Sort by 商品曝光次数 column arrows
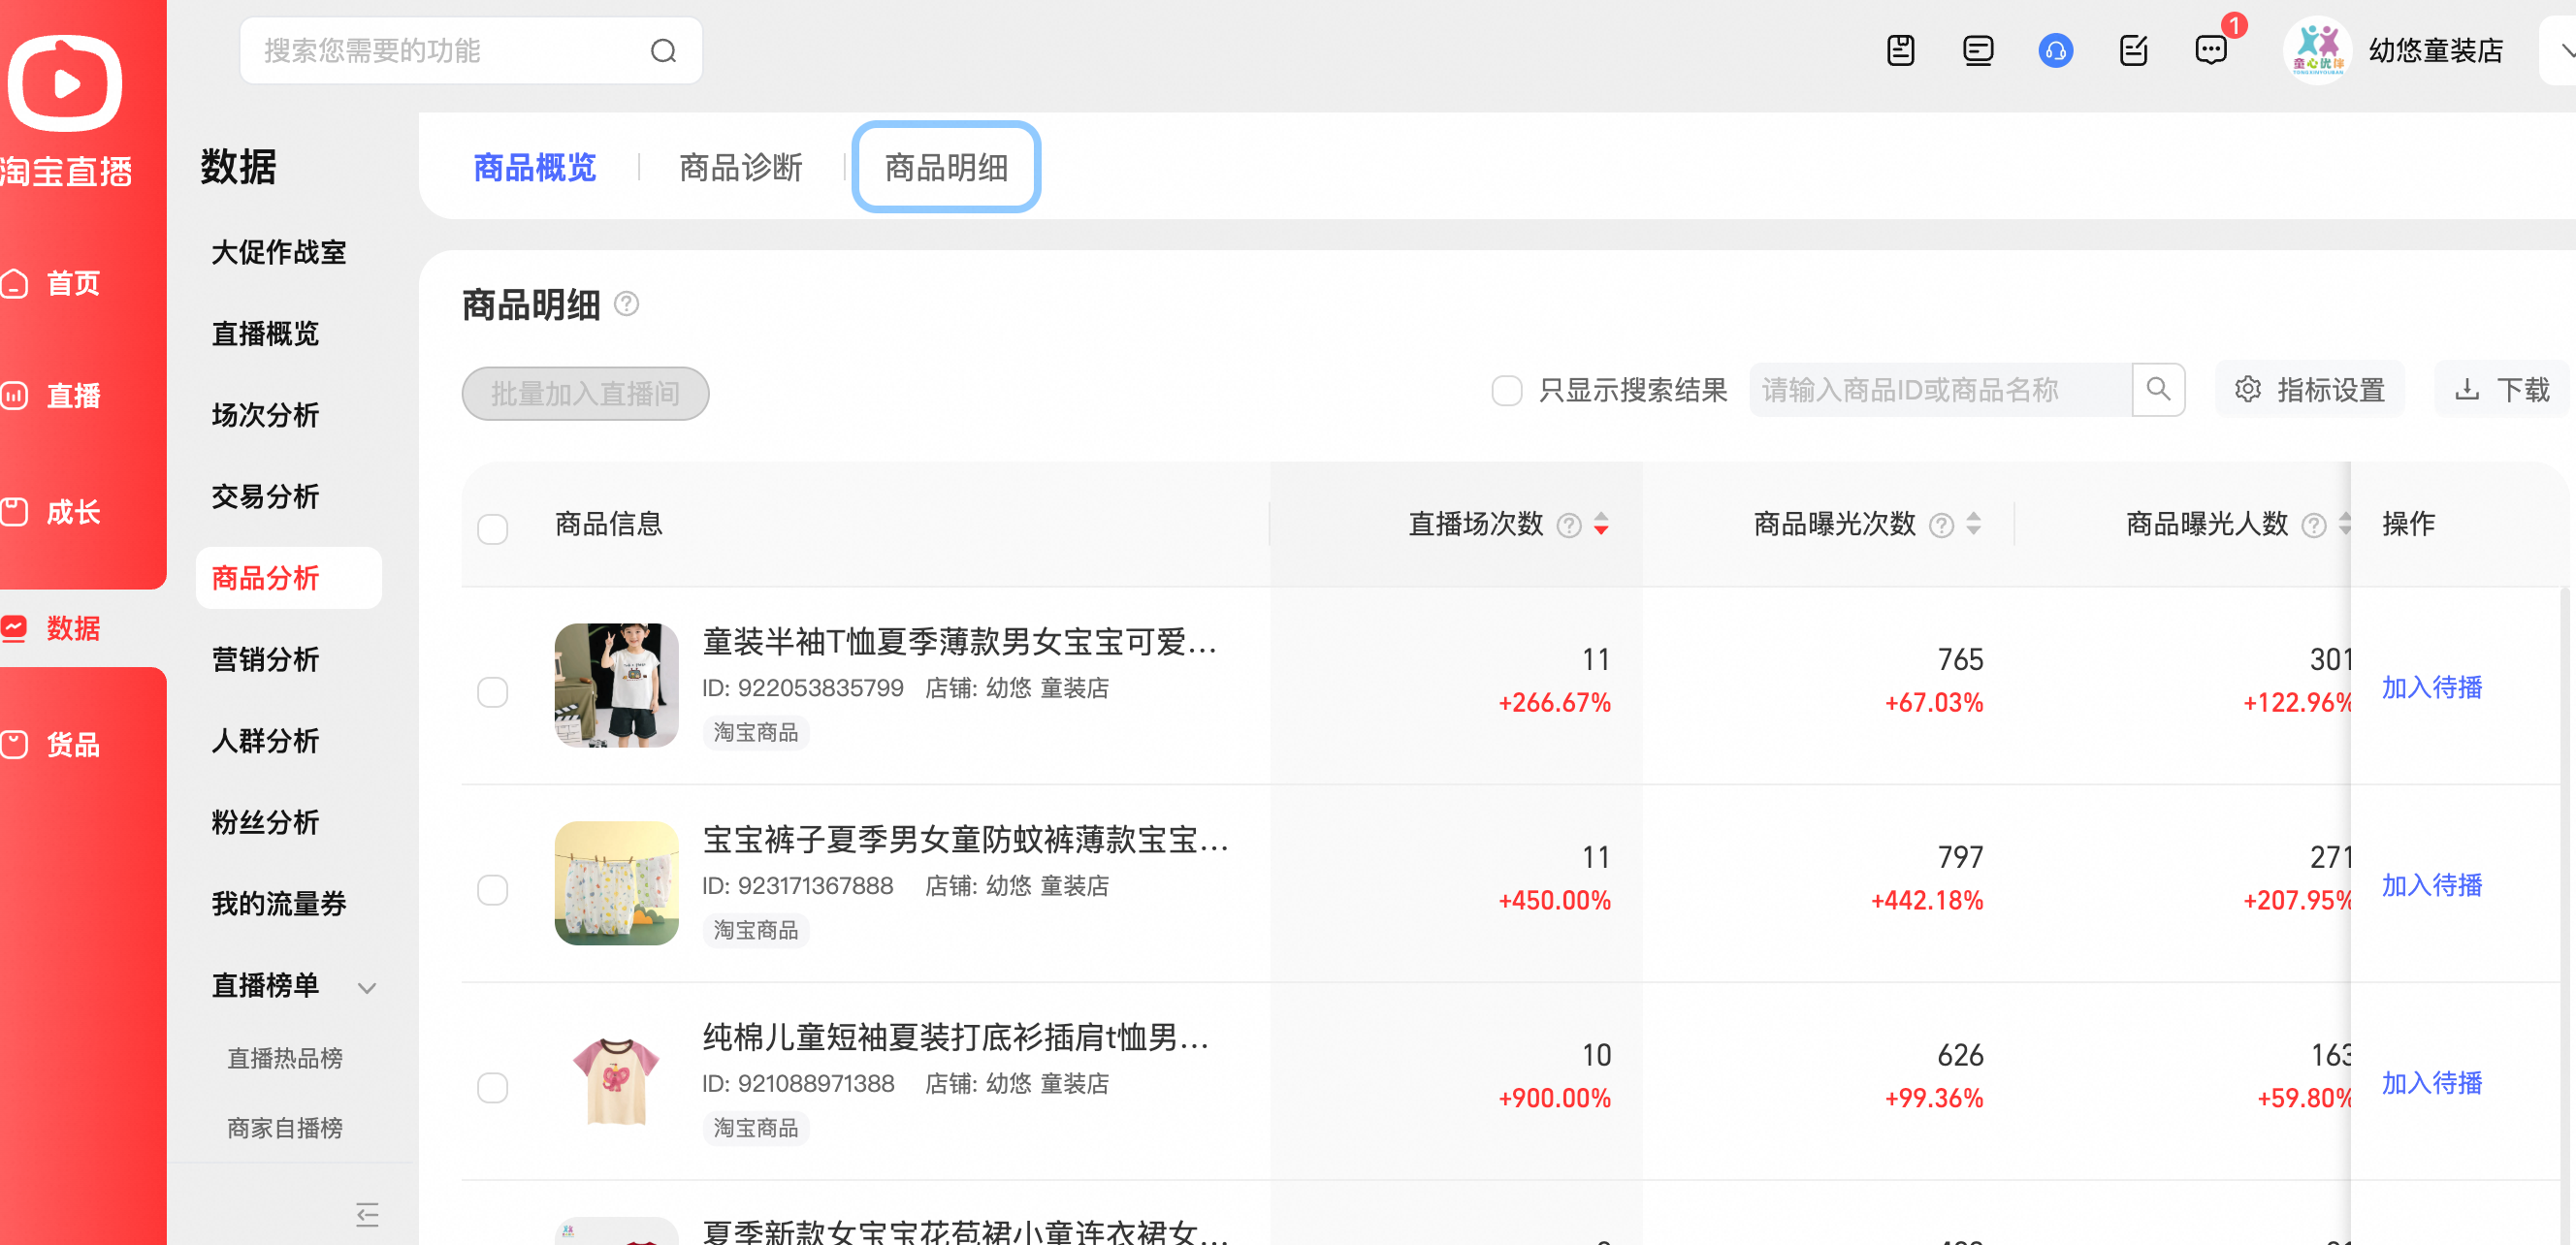2576x1245 pixels. [1973, 524]
